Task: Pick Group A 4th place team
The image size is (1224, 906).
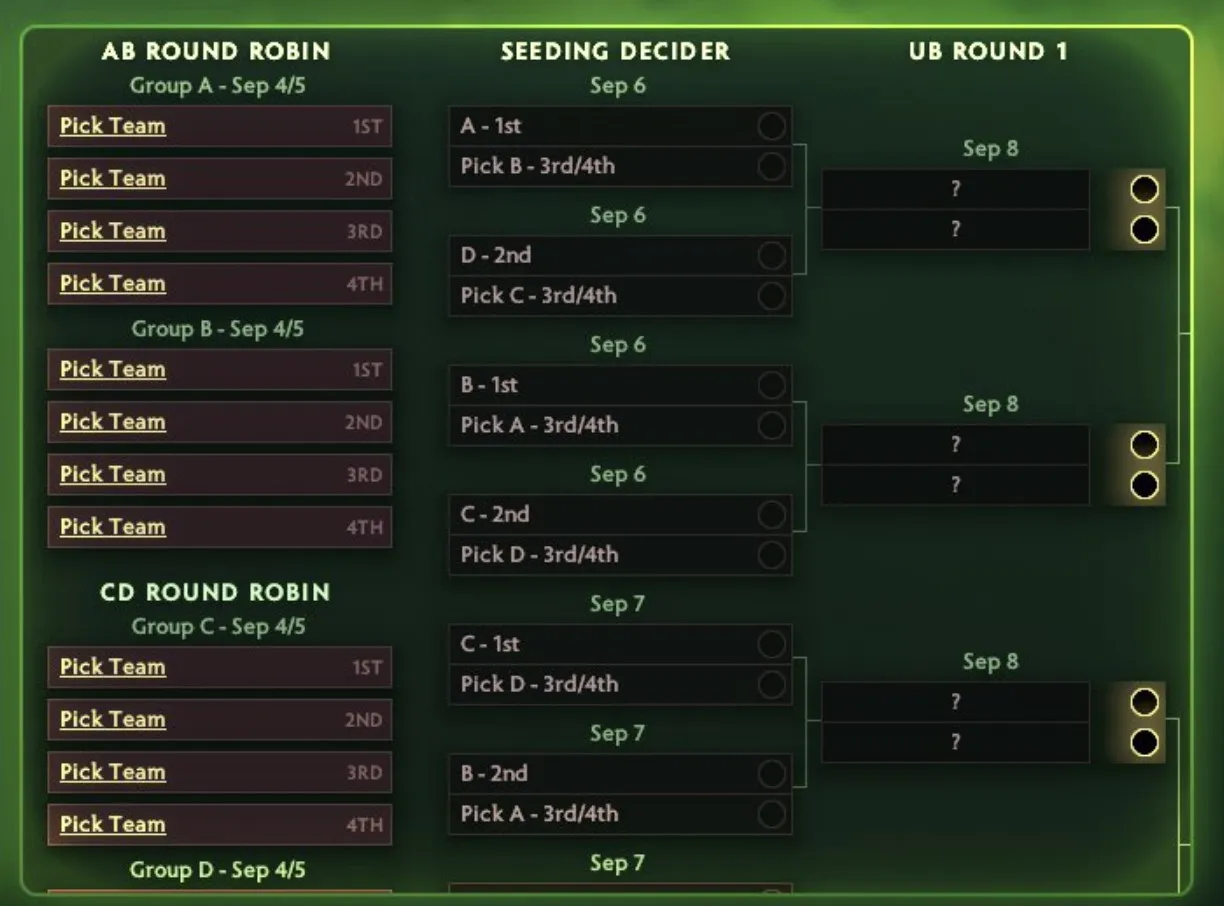Action: click(219, 283)
